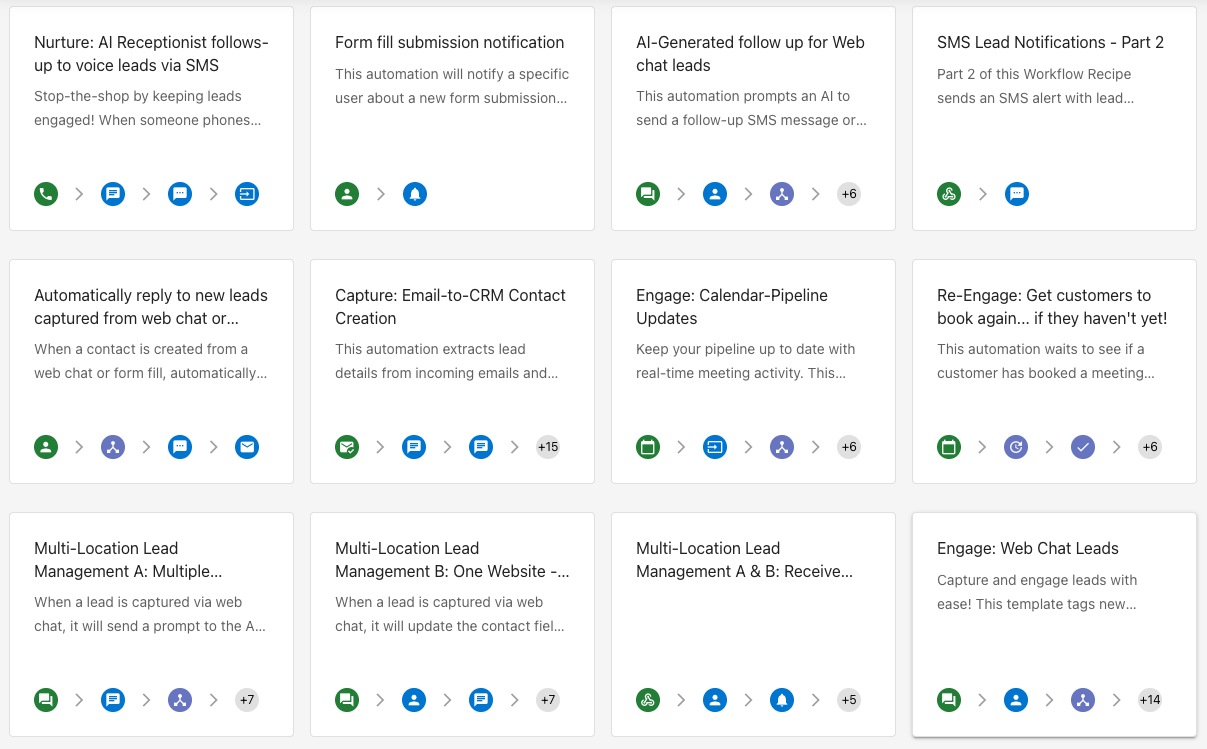Open the Engage: Calendar-Pipeline Updates template
The width and height of the screenshot is (1207, 749).
pos(732,307)
